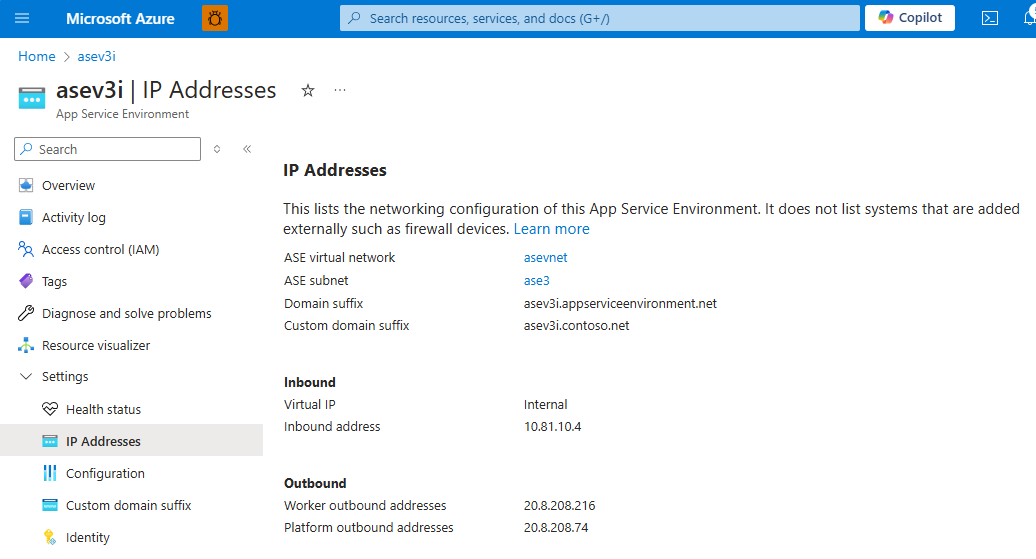Click the App Service Environment subtitle
1036x559 pixels.
pos(122,114)
